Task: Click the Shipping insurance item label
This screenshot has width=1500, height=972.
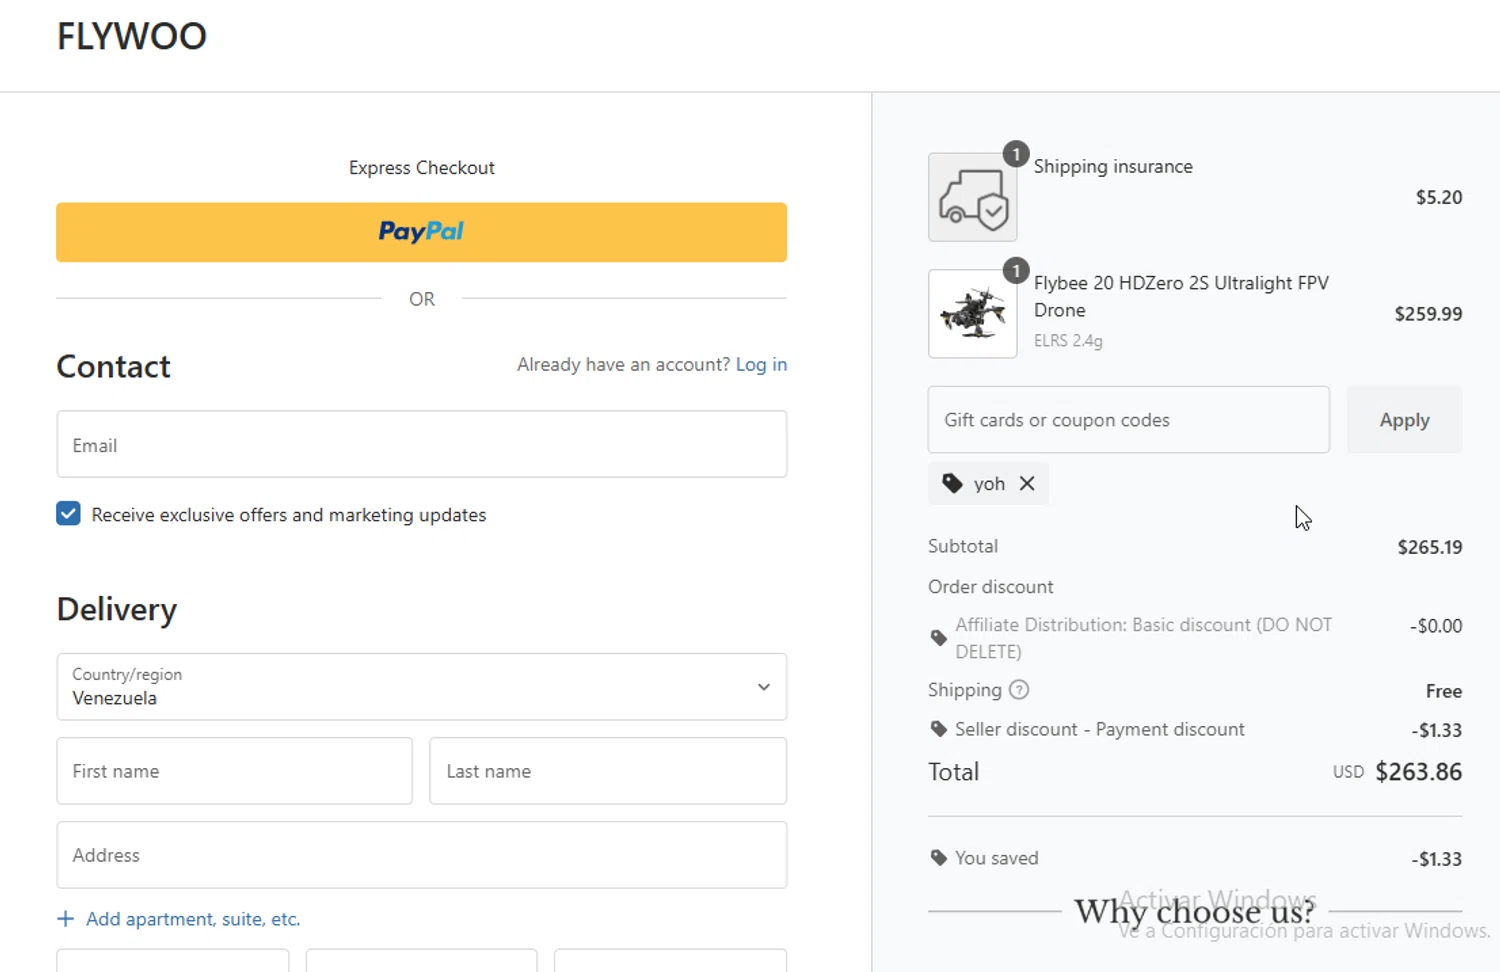Action: [x=1113, y=167]
